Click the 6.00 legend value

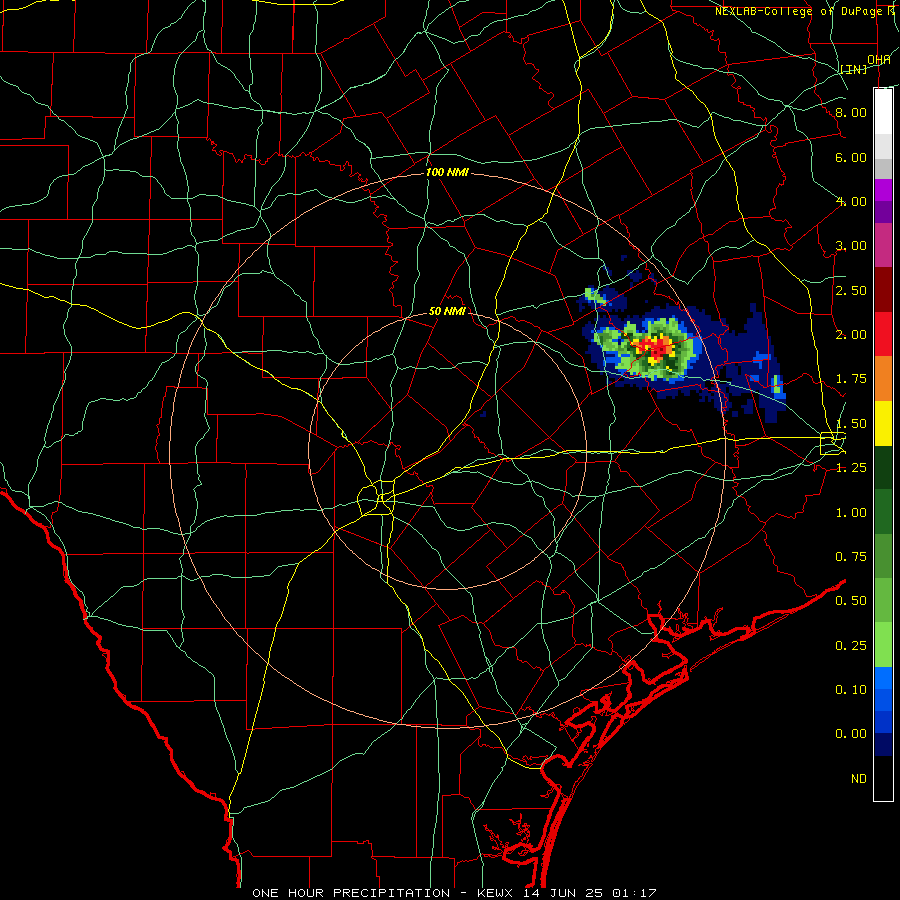[x=851, y=157]
